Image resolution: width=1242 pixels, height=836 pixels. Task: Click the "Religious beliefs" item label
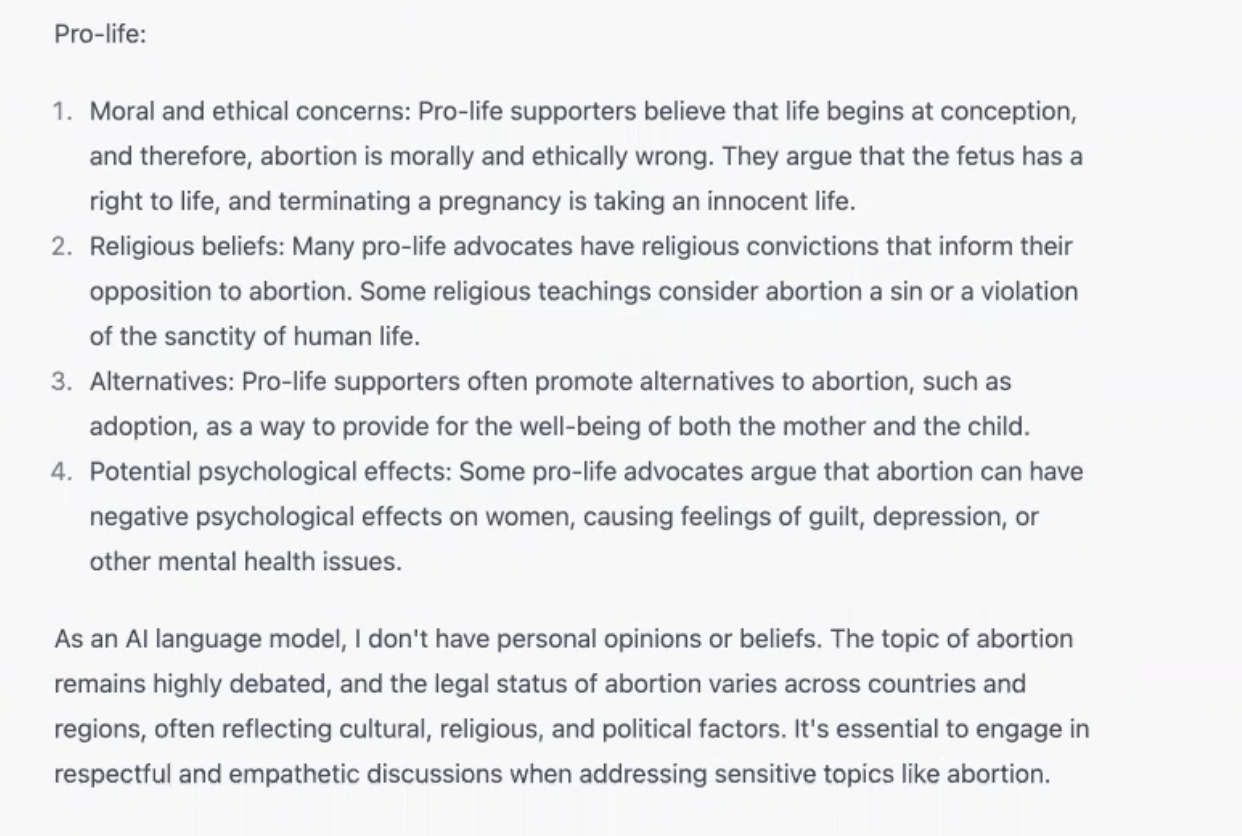tap(185, 246)
